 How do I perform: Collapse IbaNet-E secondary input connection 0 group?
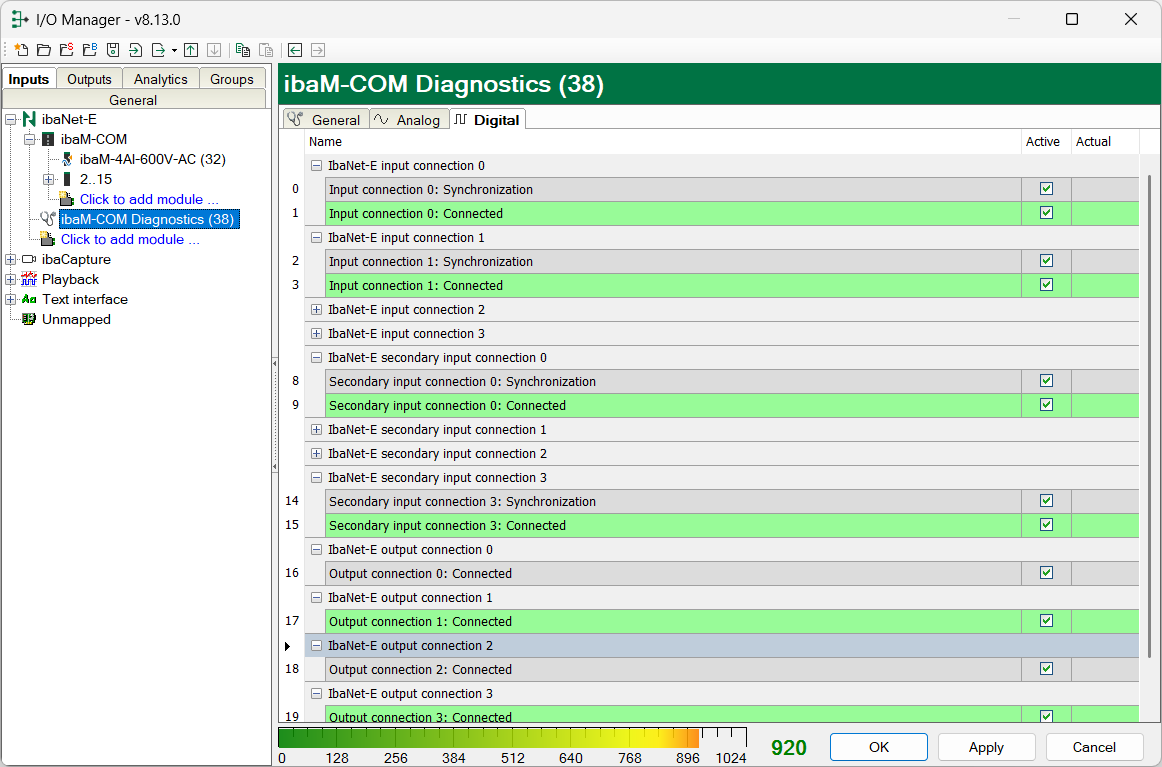(317, 358)
